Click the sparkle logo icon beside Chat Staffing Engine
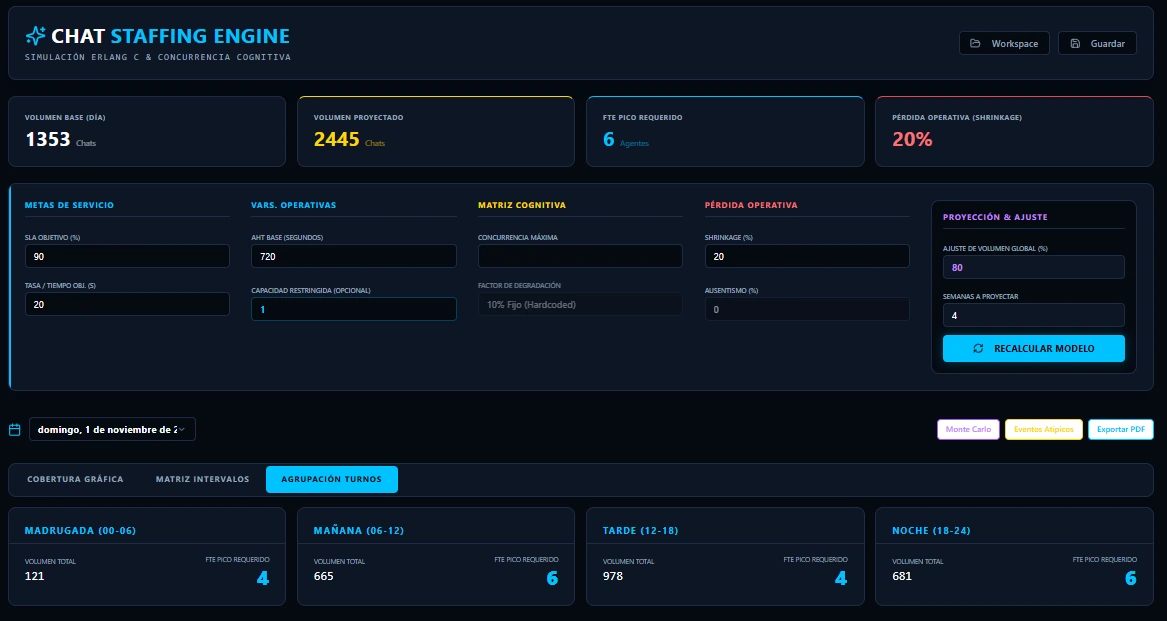 point(35,35)
